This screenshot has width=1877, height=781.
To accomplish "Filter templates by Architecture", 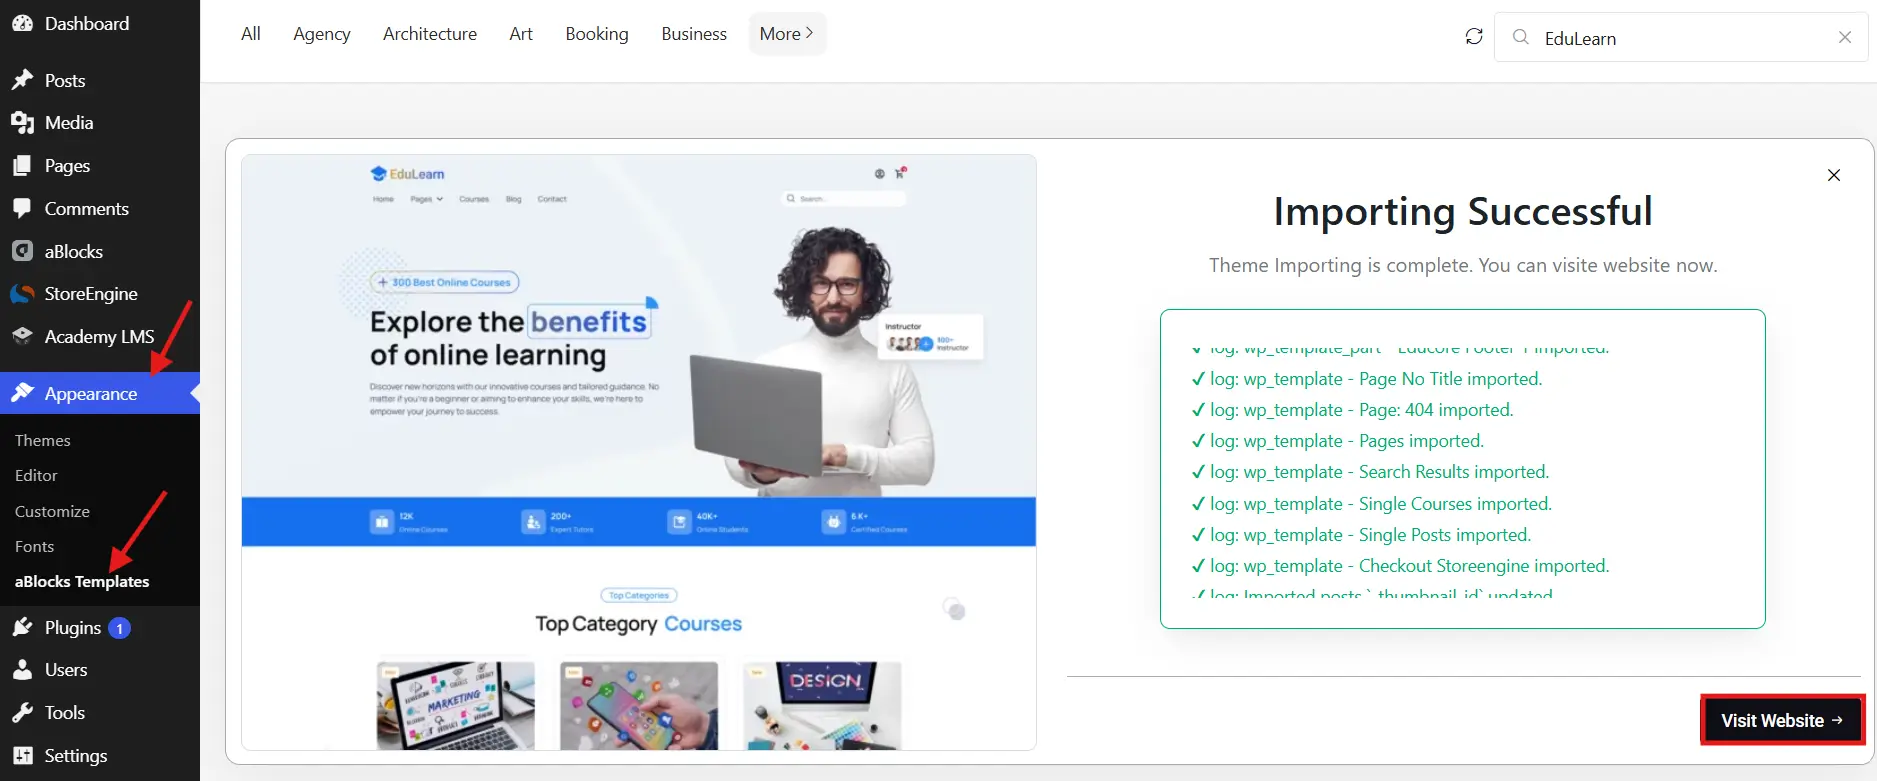I will pyautogui.click(x=430, y=34).
